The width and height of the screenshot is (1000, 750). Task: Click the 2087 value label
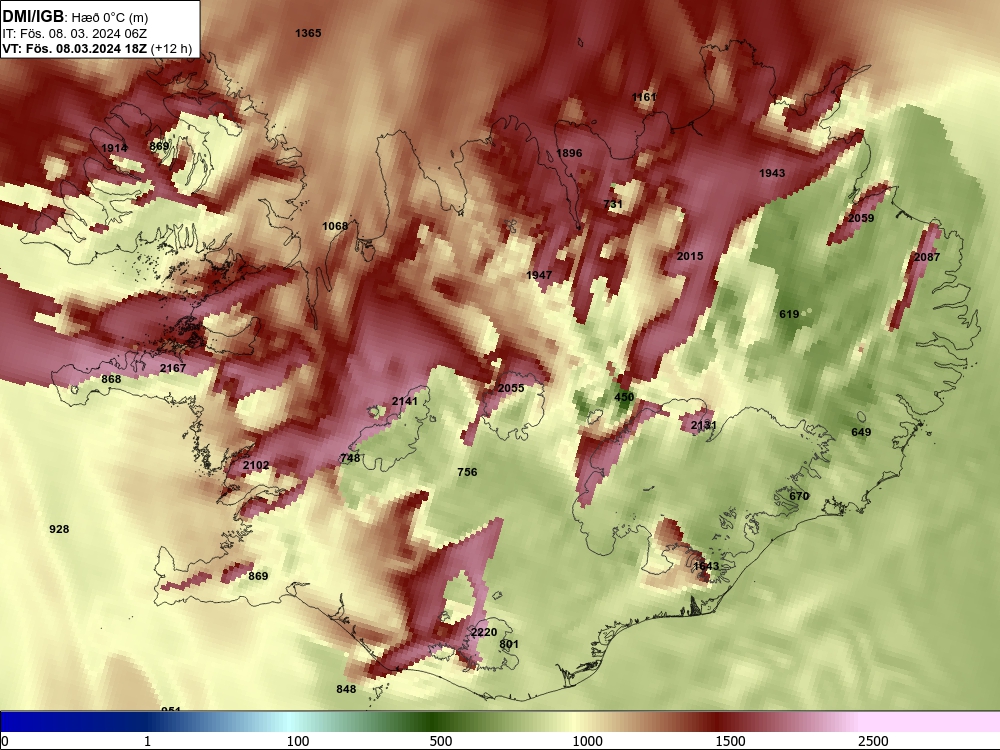(x=927, y=257)
